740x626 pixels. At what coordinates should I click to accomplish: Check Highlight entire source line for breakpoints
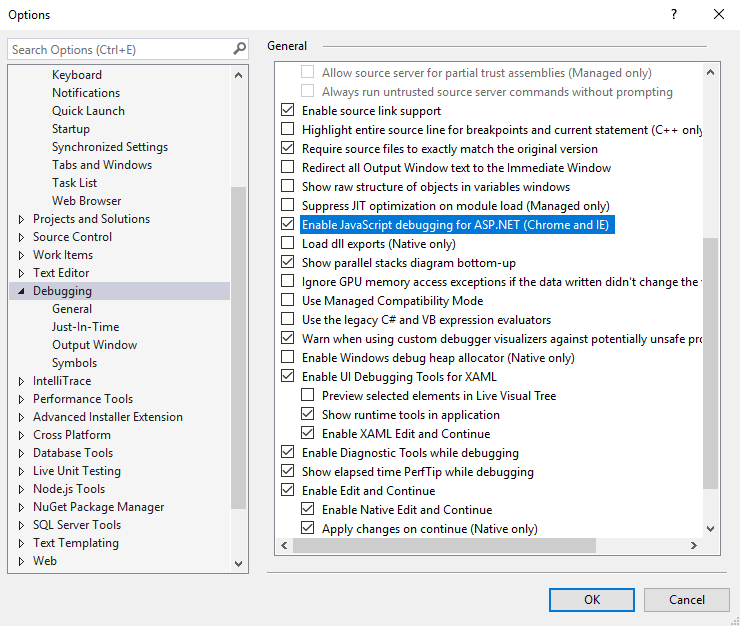coord(287,129)
